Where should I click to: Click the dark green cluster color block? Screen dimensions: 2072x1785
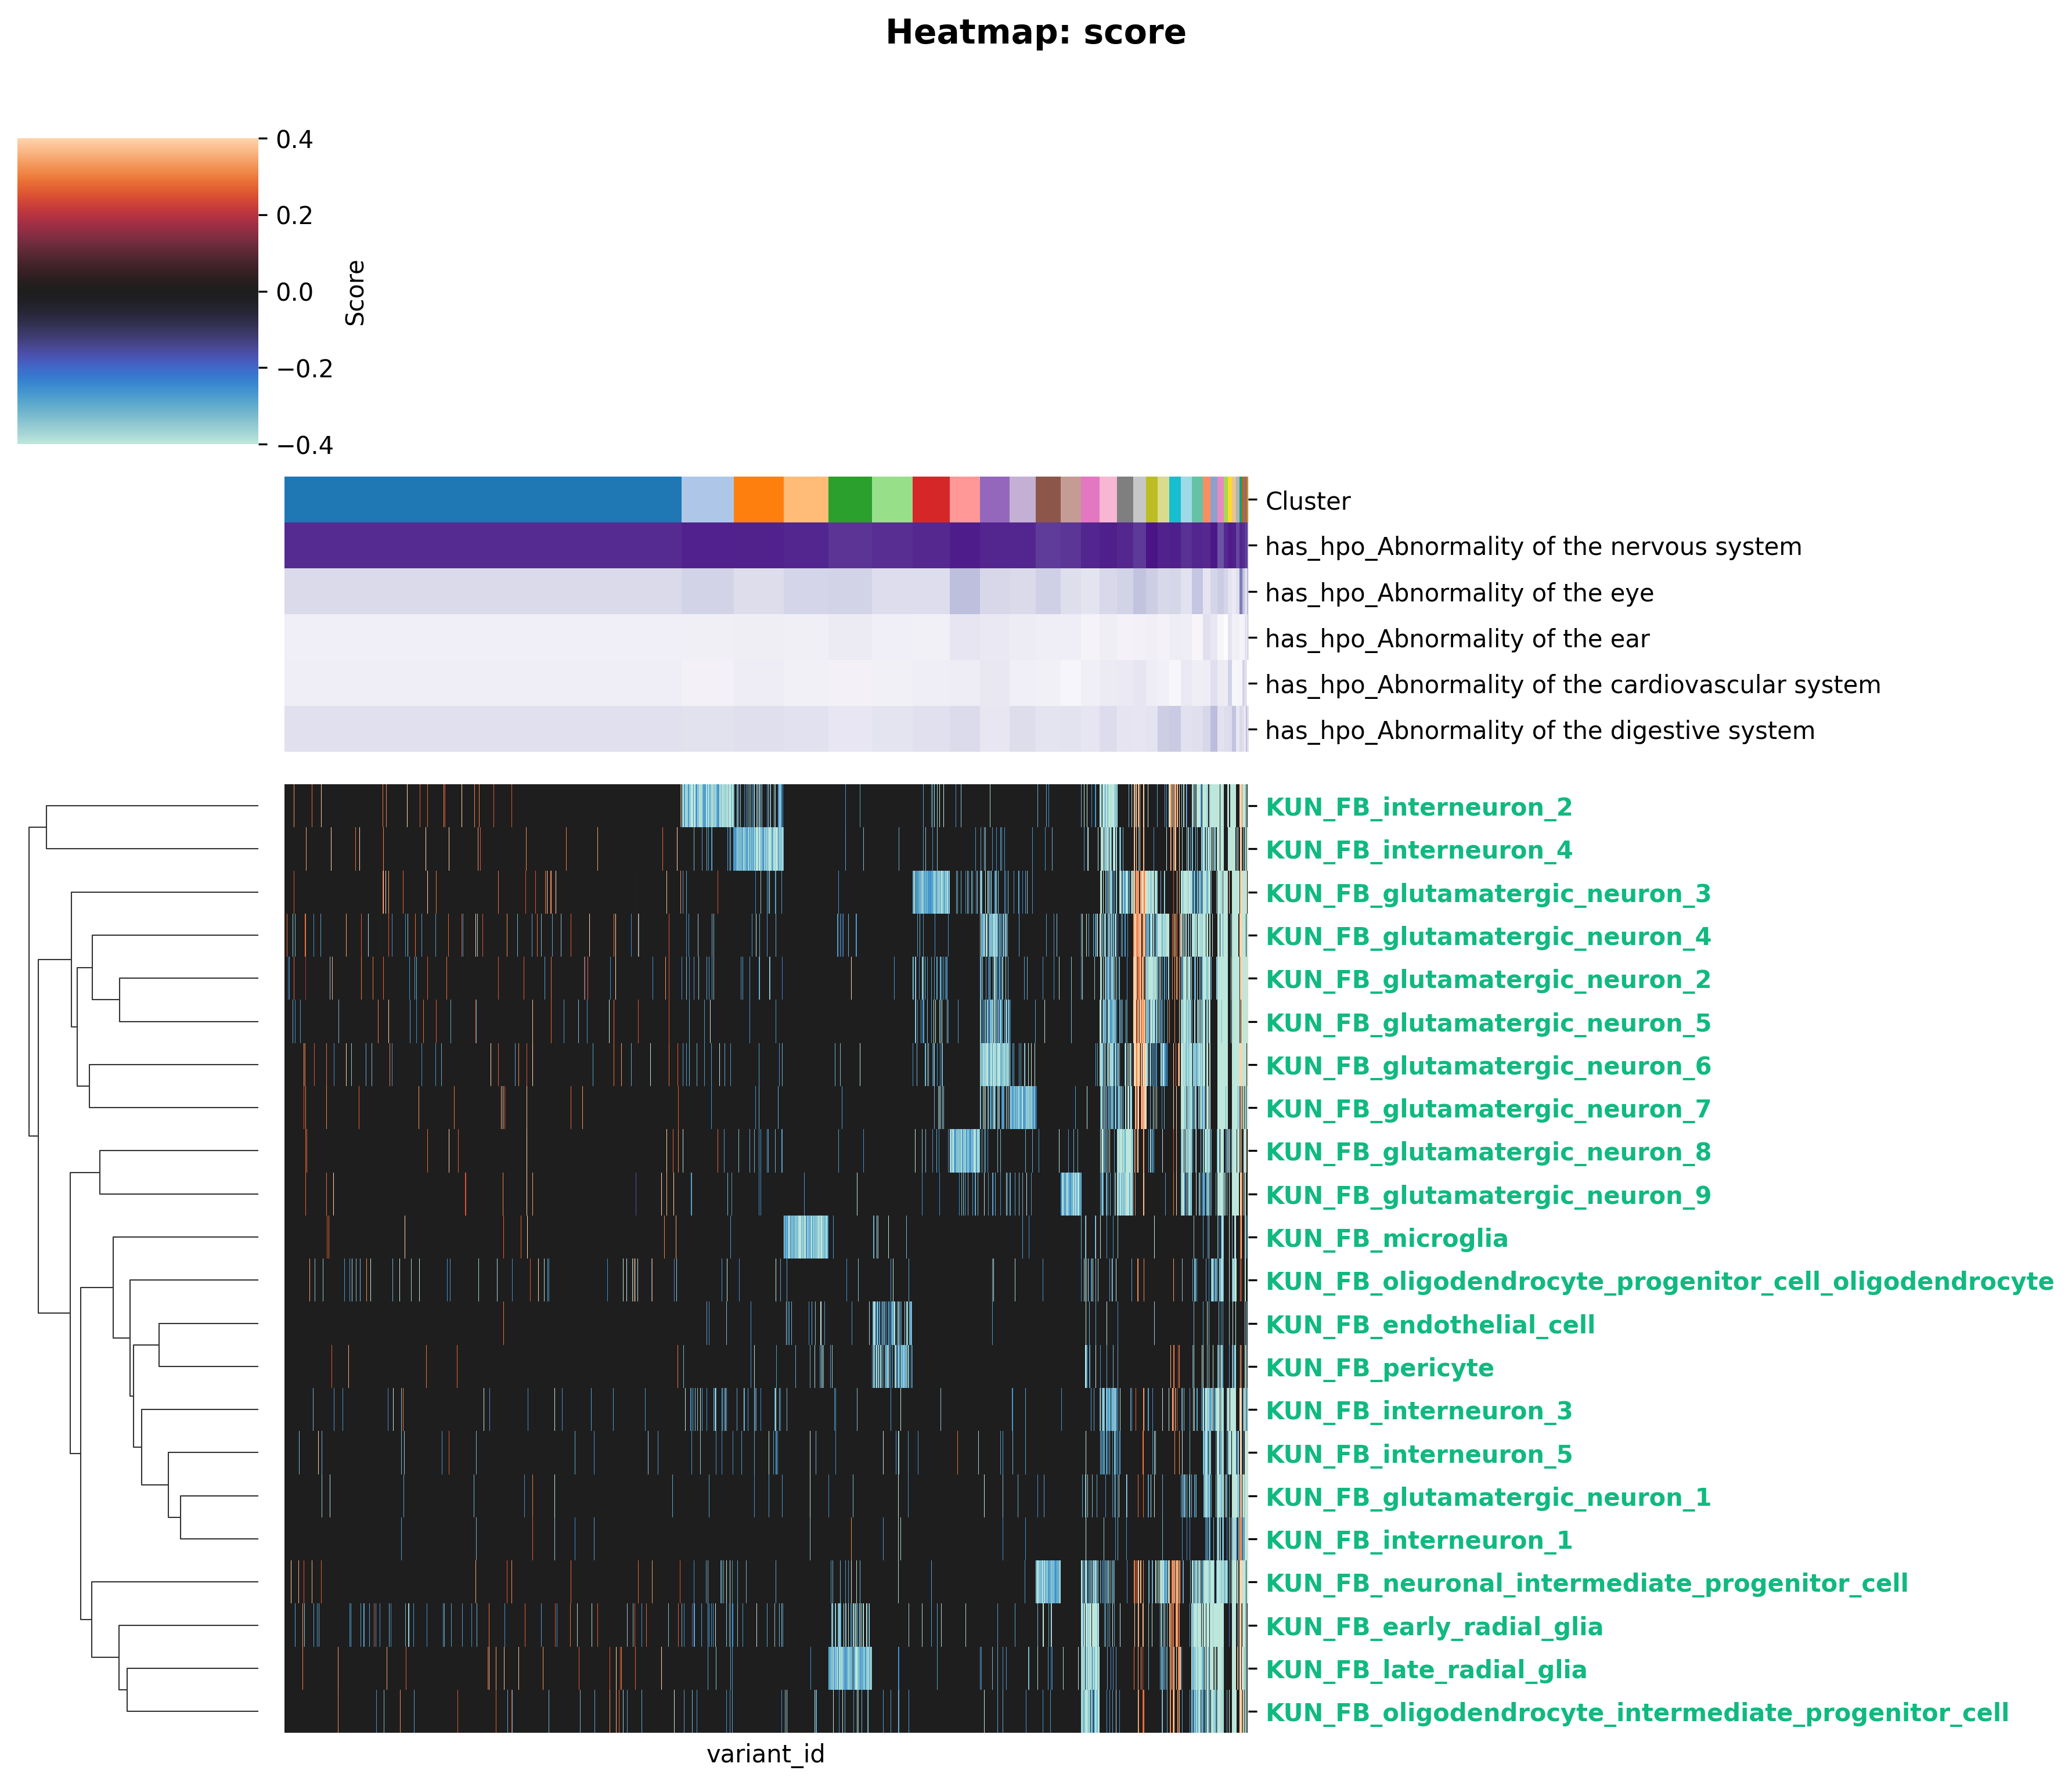coord(850,499)
